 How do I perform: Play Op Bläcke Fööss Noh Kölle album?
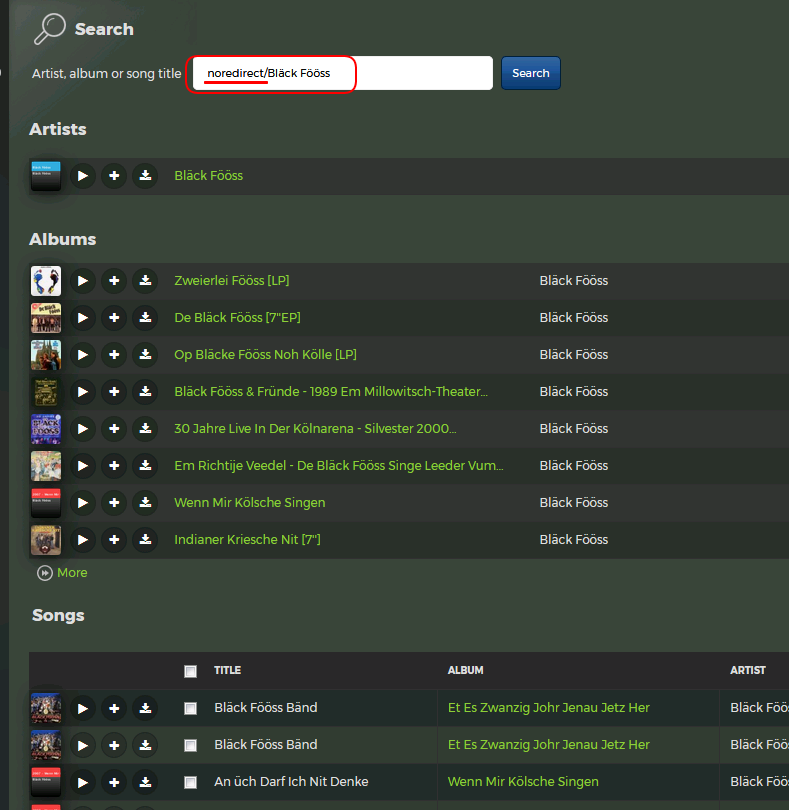(x=83, y=355)
